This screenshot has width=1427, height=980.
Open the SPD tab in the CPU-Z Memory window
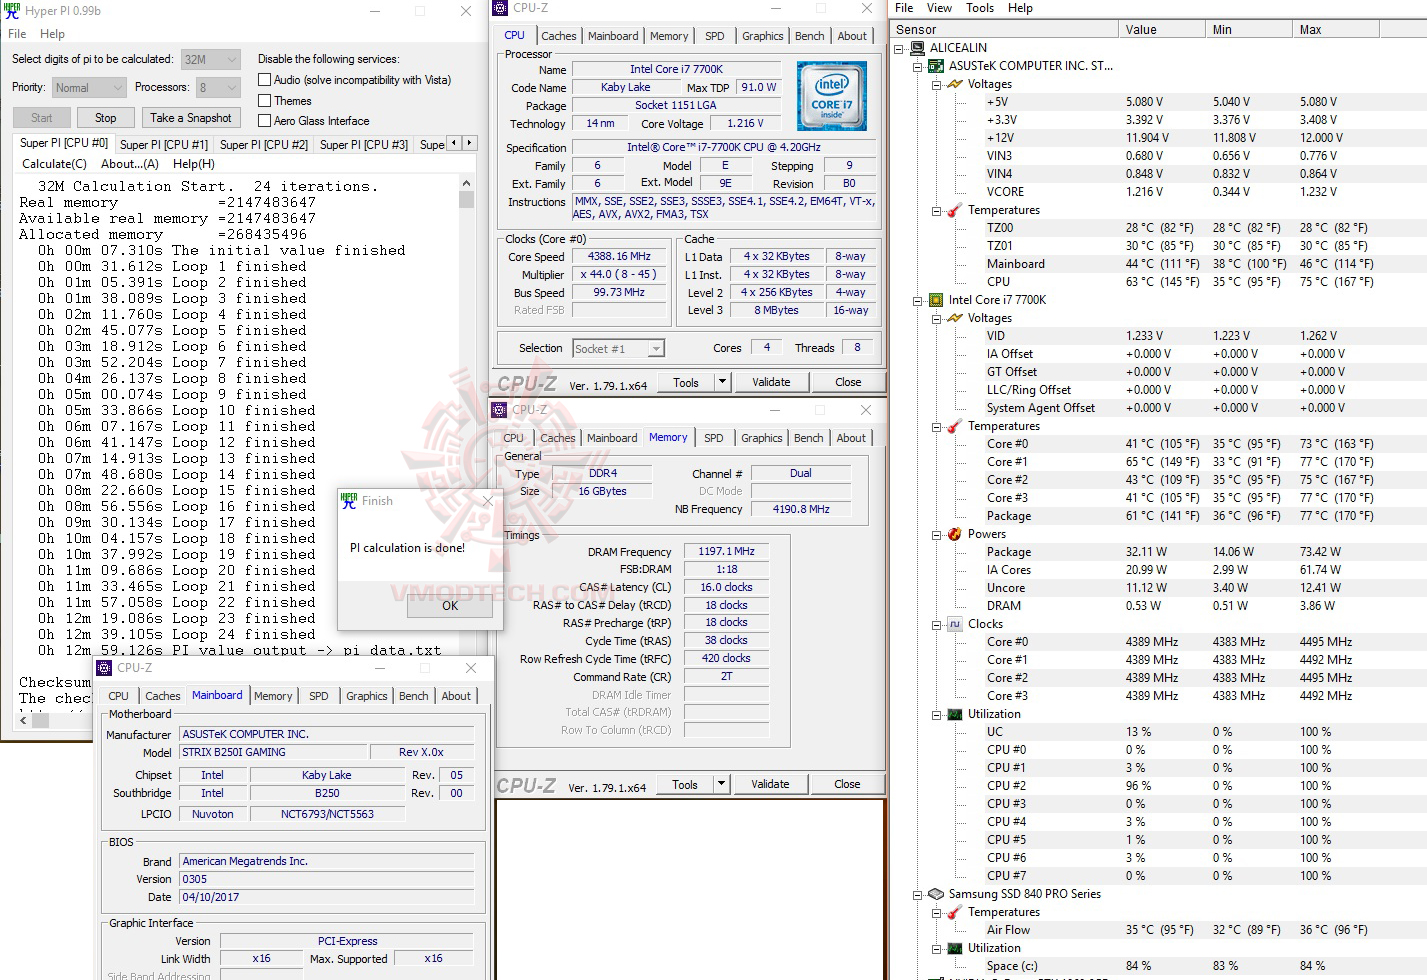coord(714,438)
